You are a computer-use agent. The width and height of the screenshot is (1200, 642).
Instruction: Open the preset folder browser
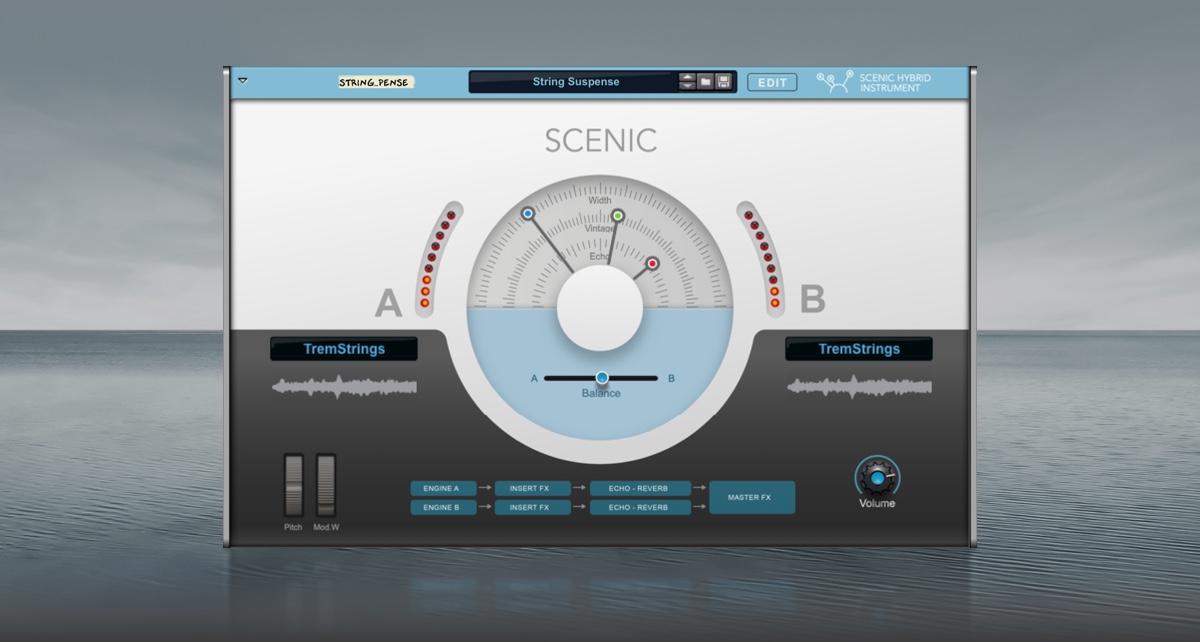[x=705, y=81]
